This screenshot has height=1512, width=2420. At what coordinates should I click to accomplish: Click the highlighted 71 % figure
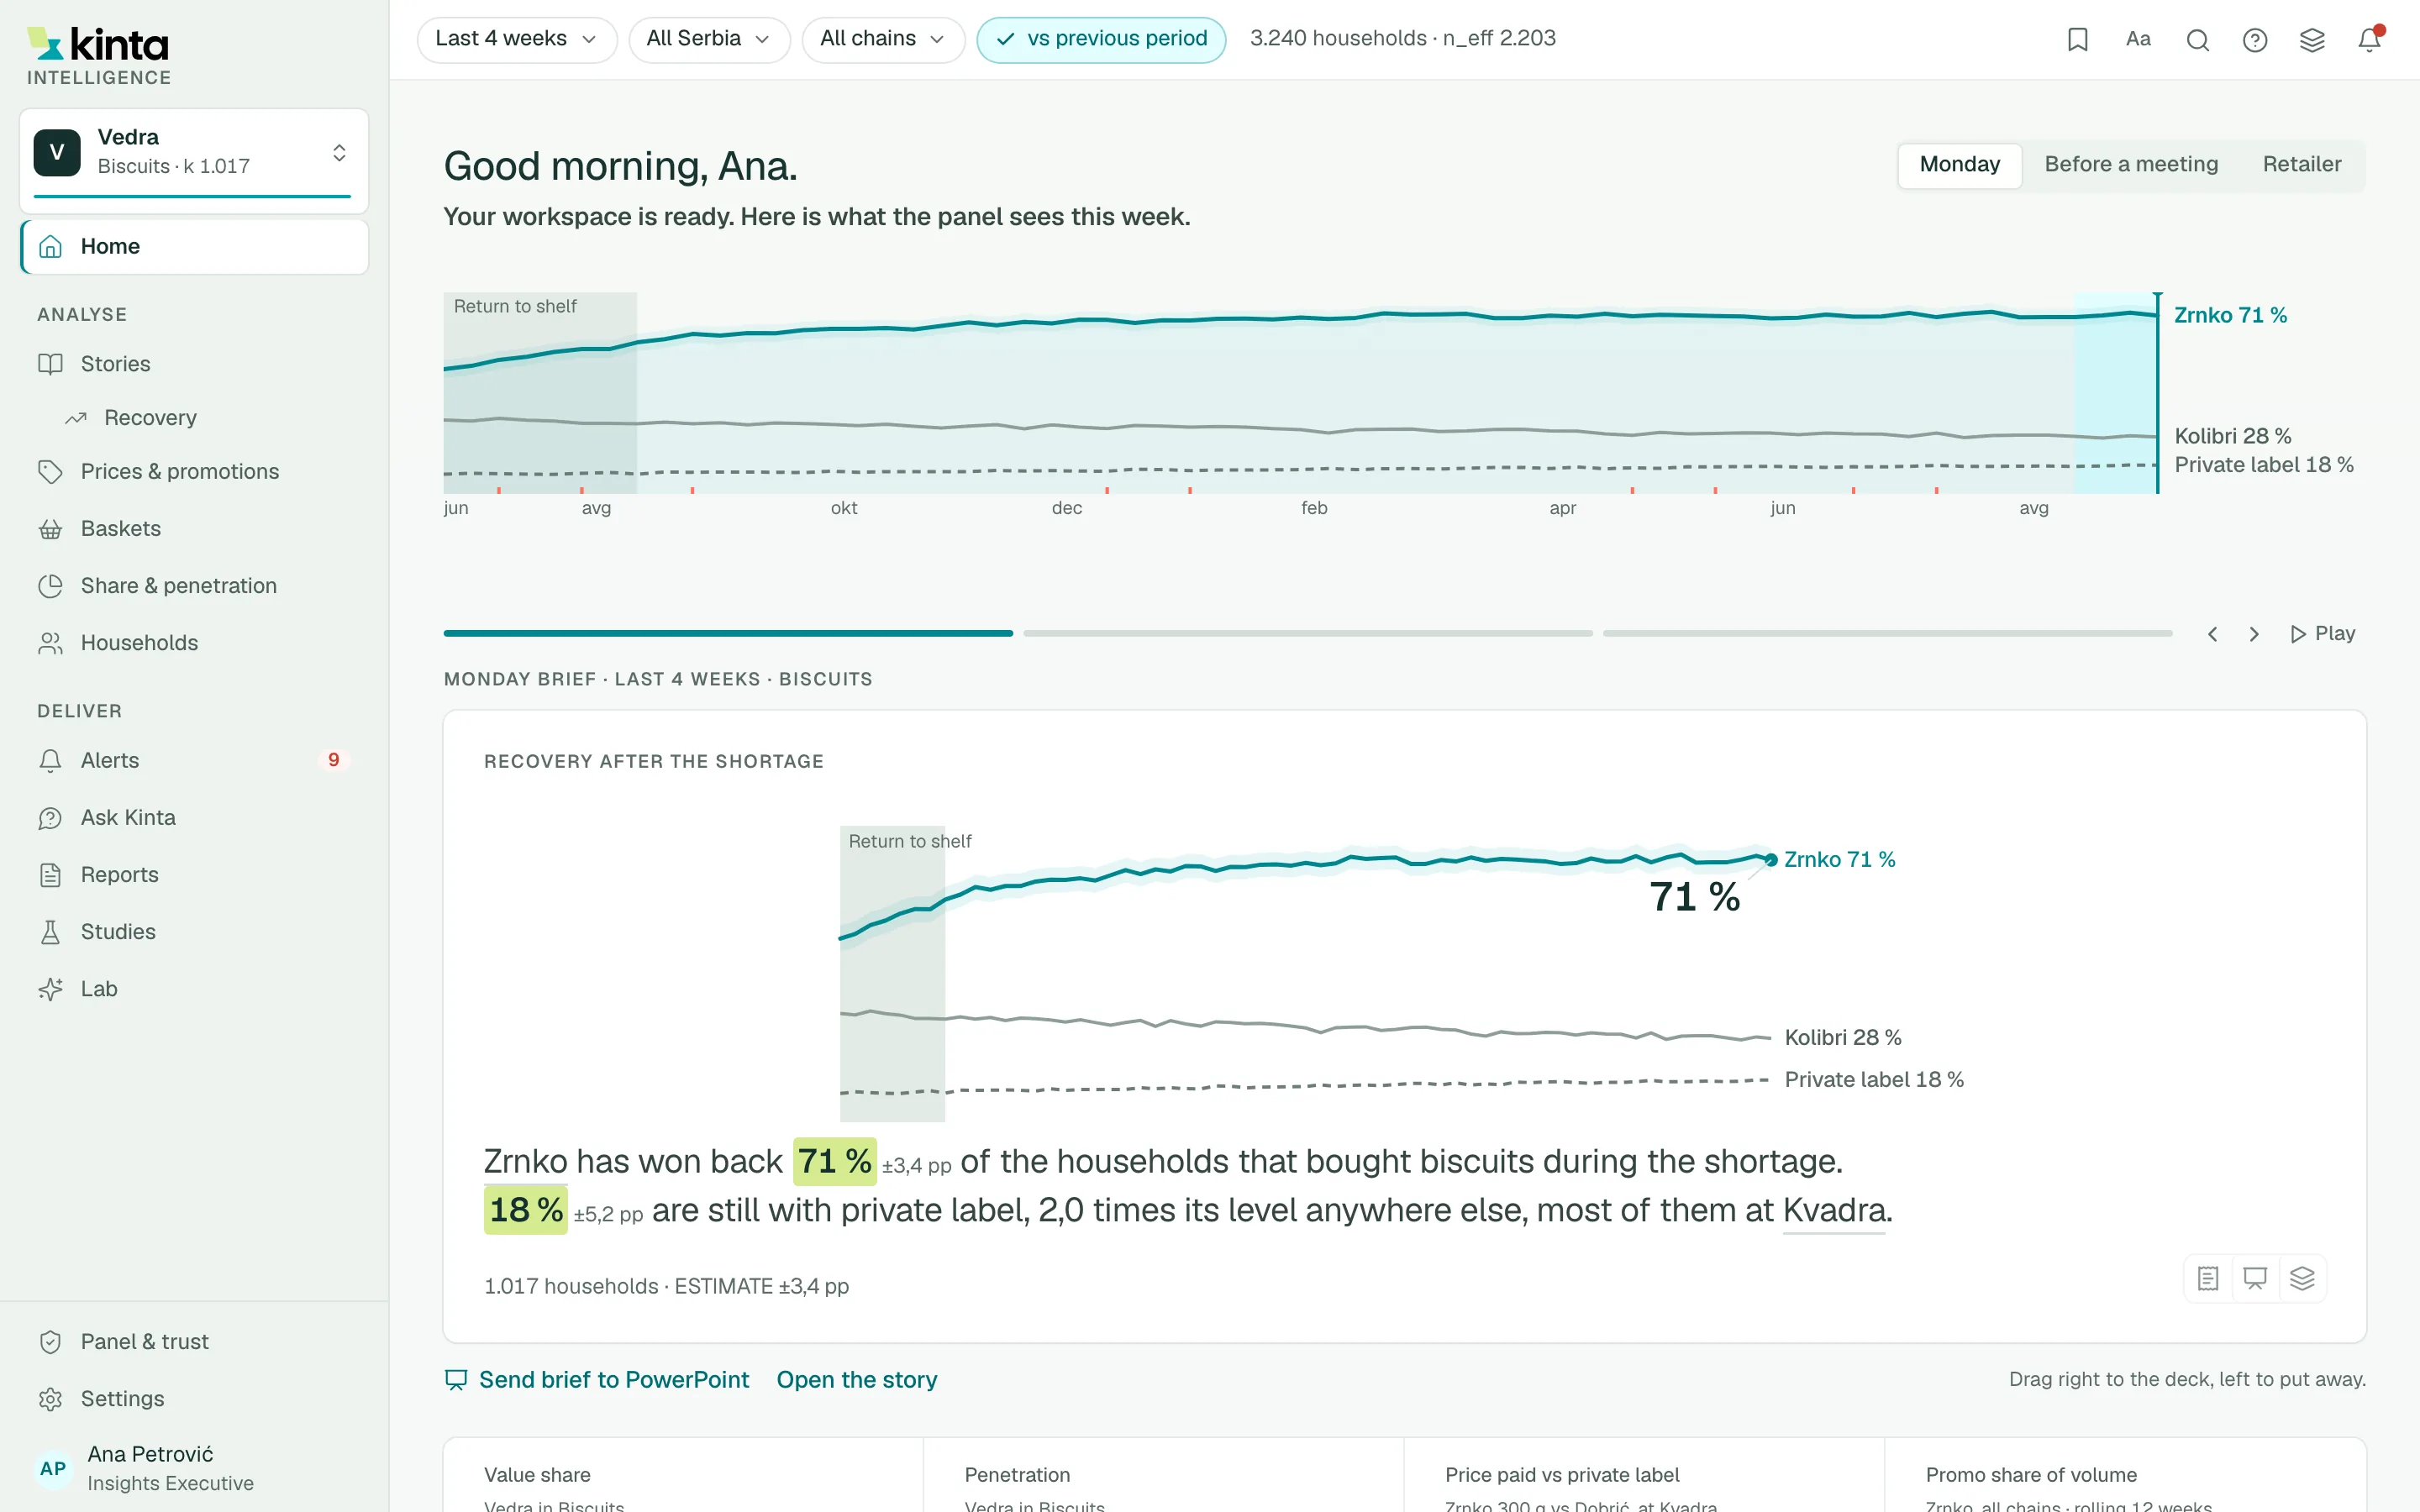coord(835,1162)
